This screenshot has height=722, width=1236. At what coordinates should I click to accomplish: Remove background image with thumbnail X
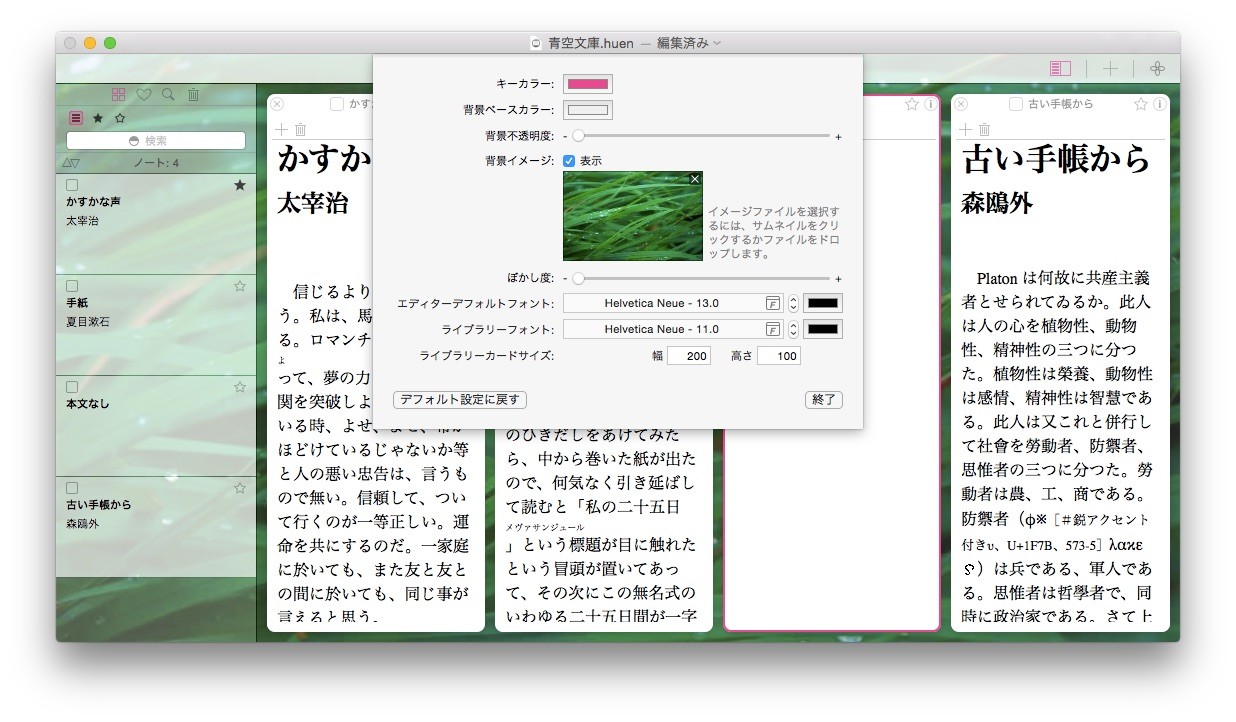695,178
